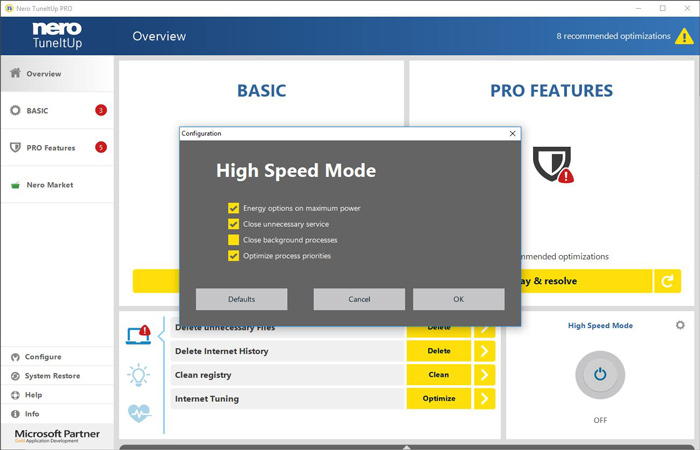
Task: Click the PRO Features shield alert icon
Action: tap(553, 164)
